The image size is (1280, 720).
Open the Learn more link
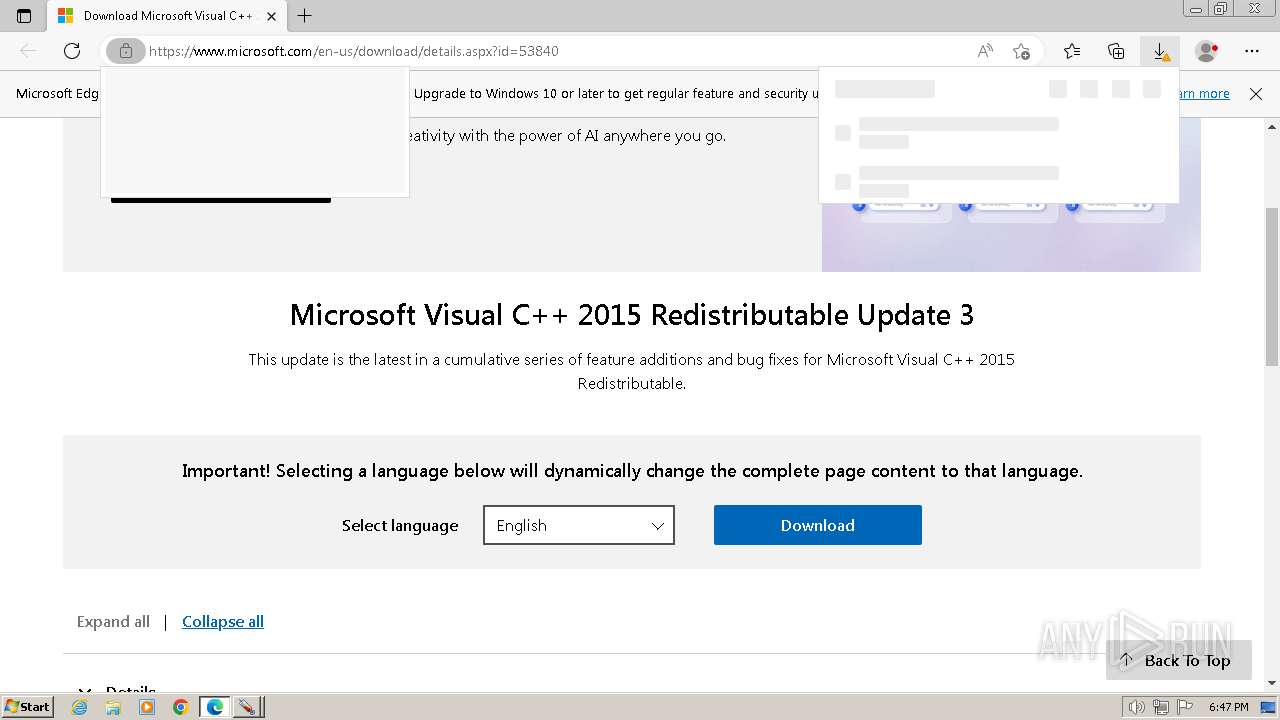pyautogui.click(x=1205, y=94)
